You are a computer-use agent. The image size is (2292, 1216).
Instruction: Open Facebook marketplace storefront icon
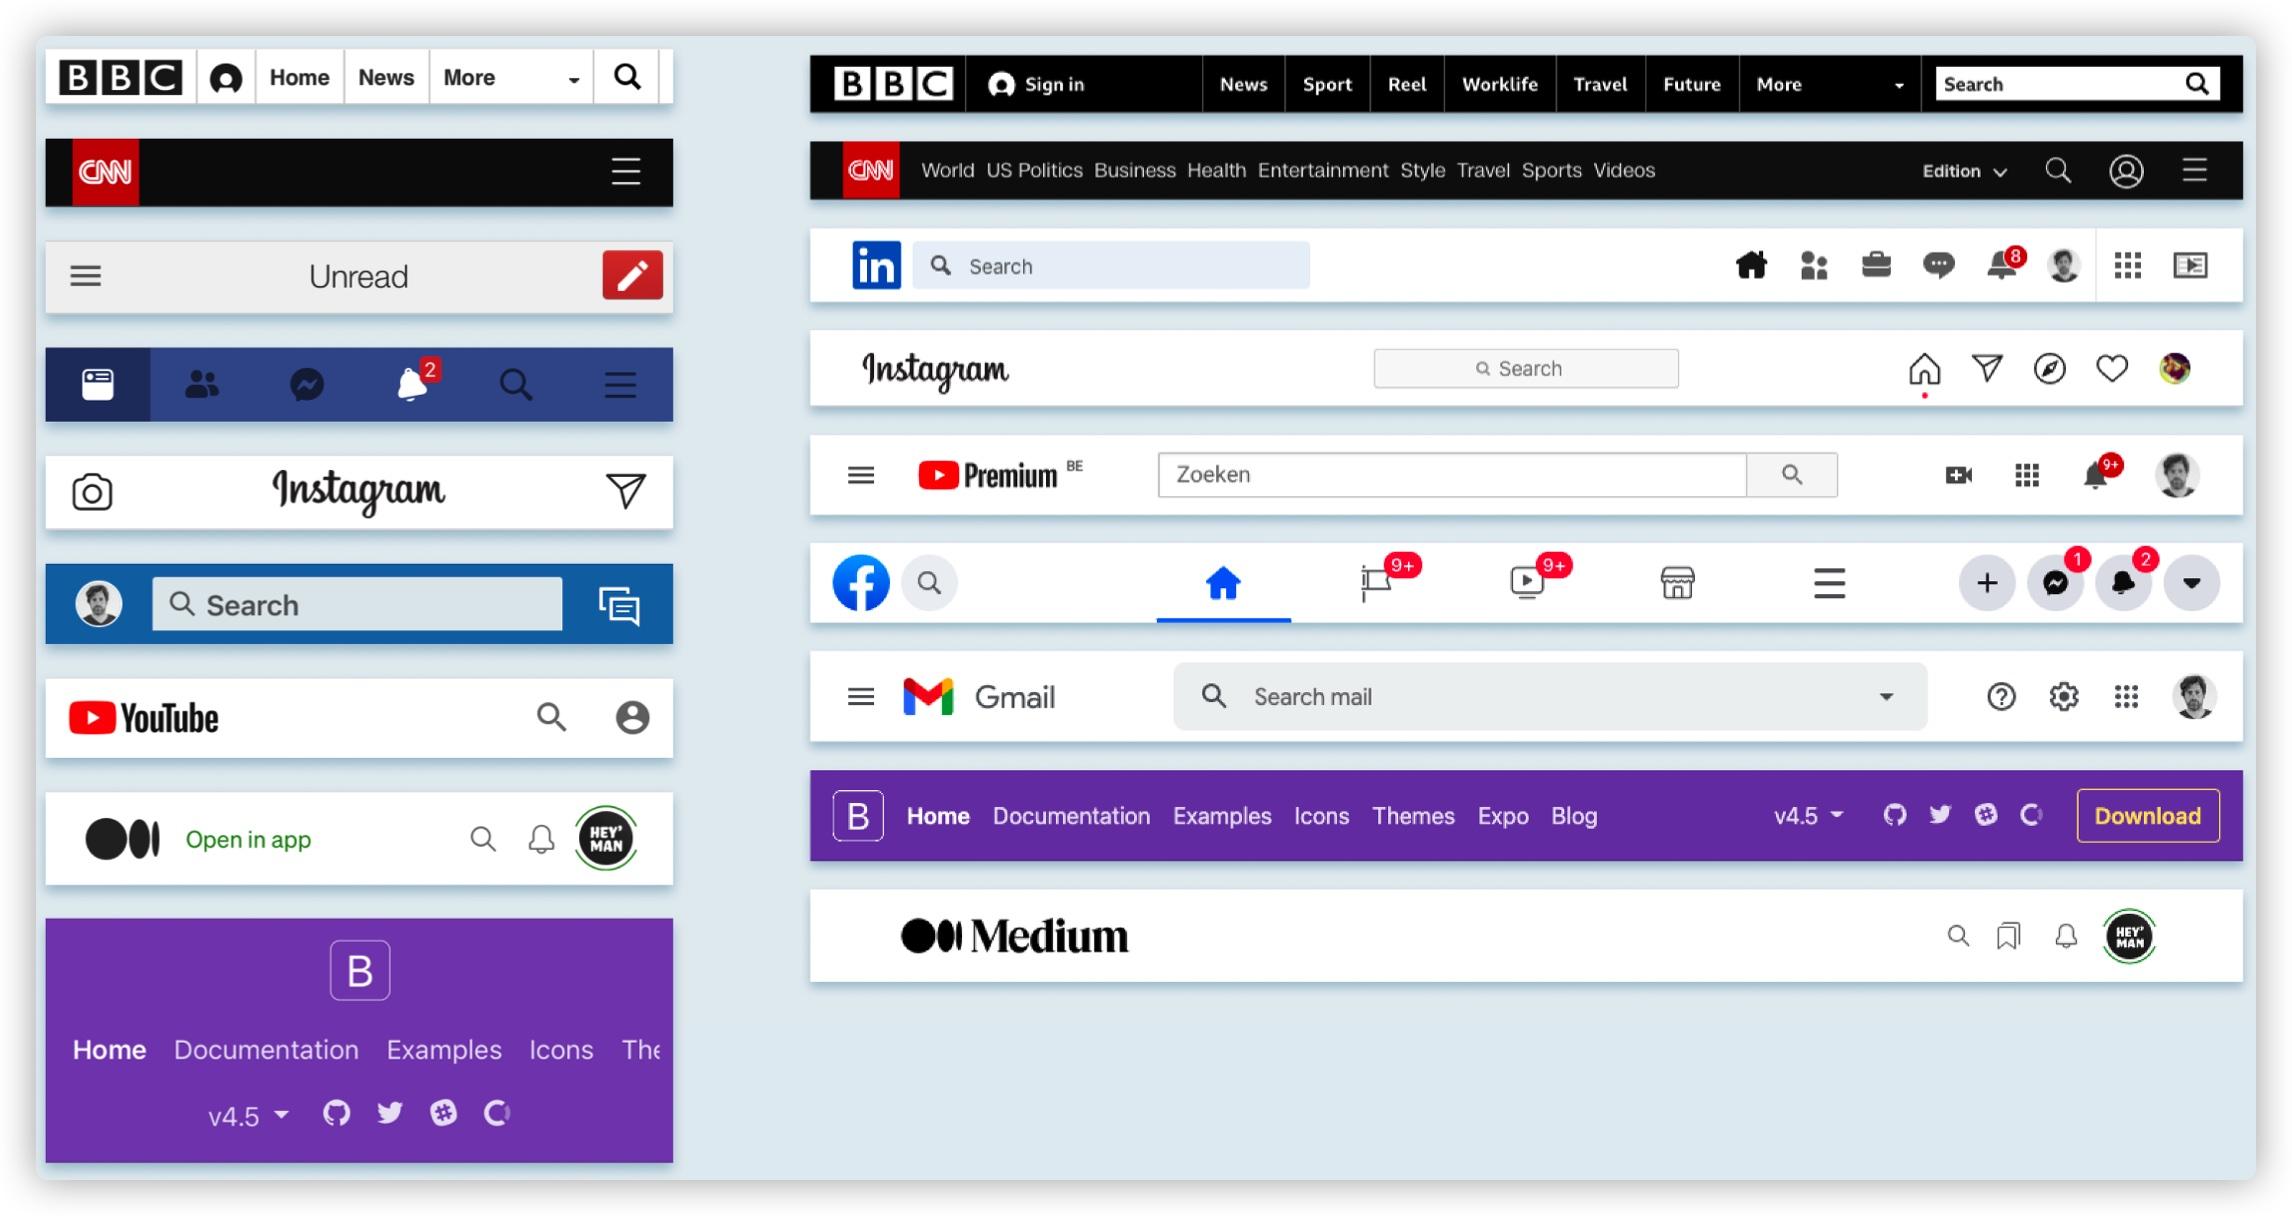pos(1677,582)
